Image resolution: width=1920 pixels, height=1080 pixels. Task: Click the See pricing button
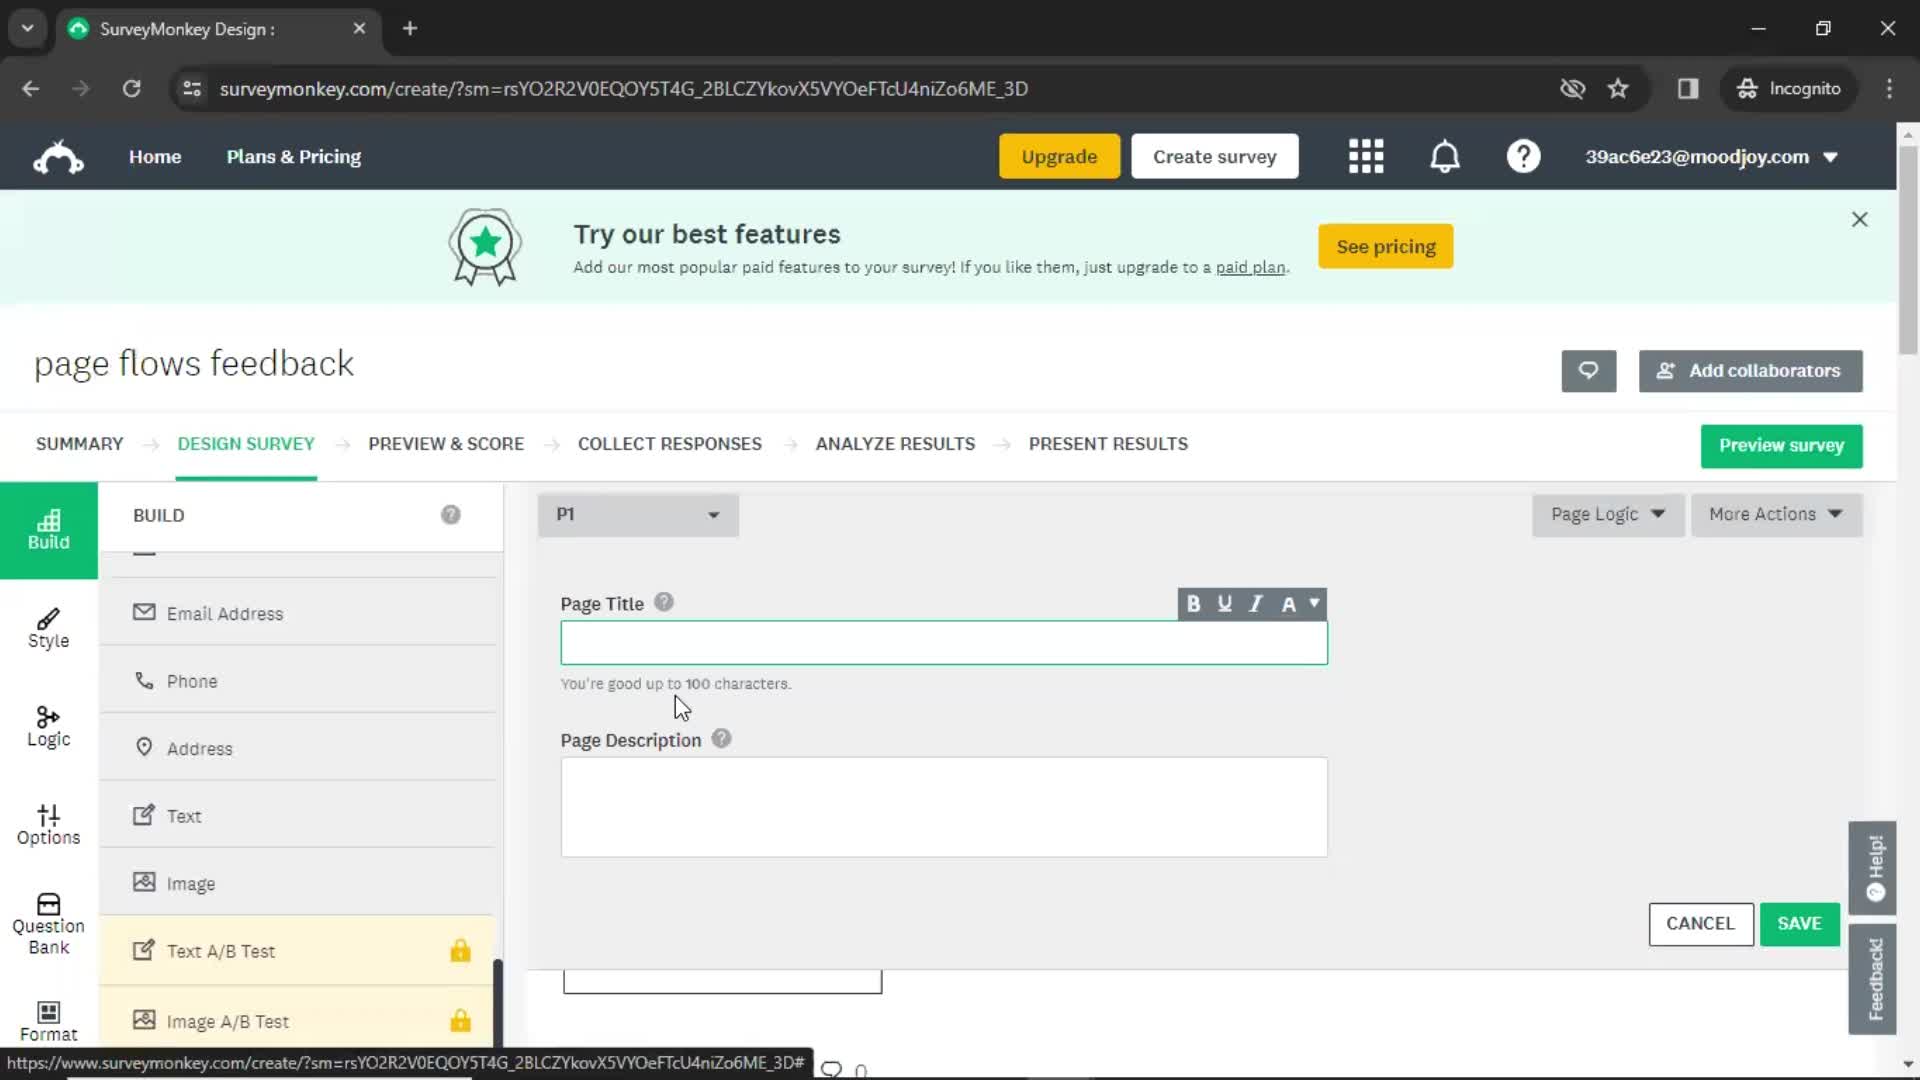(1385, 247)
